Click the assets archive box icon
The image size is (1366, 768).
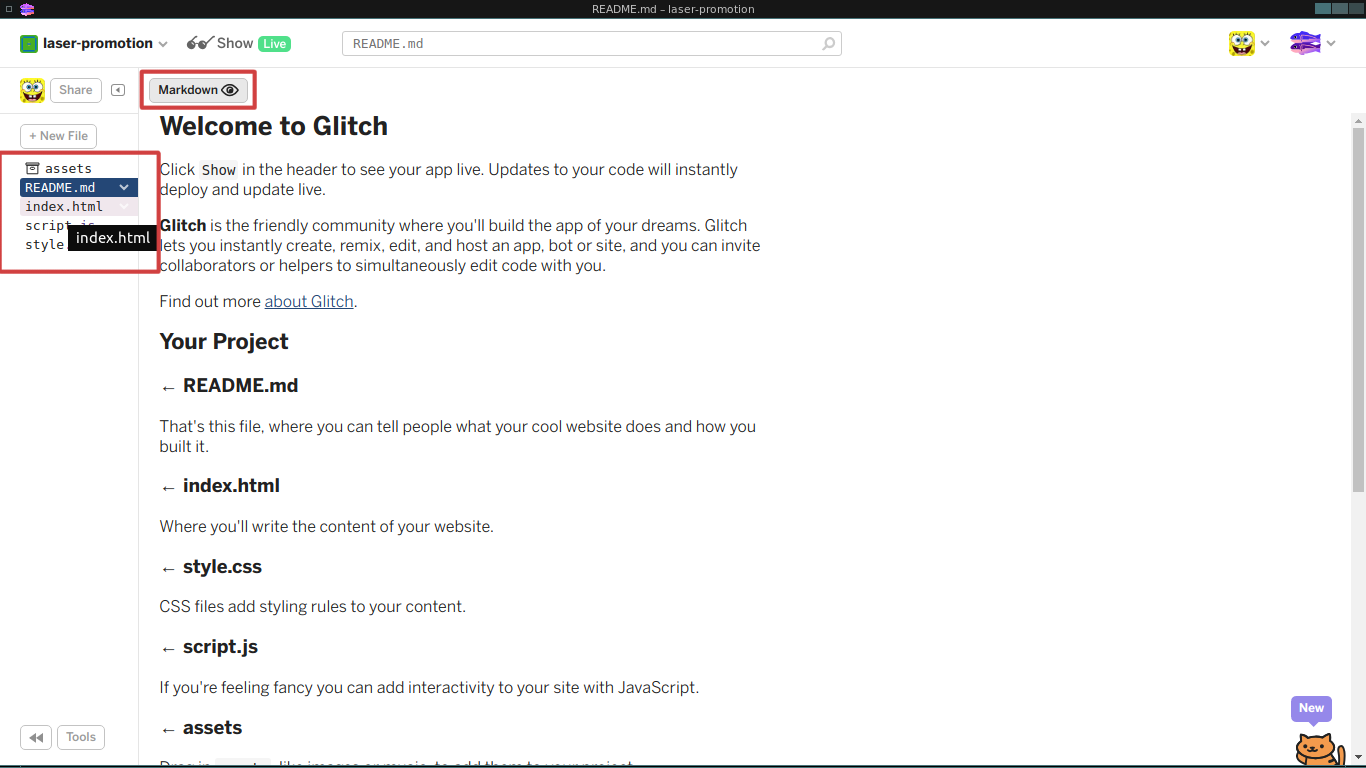[x=32, y=168]
